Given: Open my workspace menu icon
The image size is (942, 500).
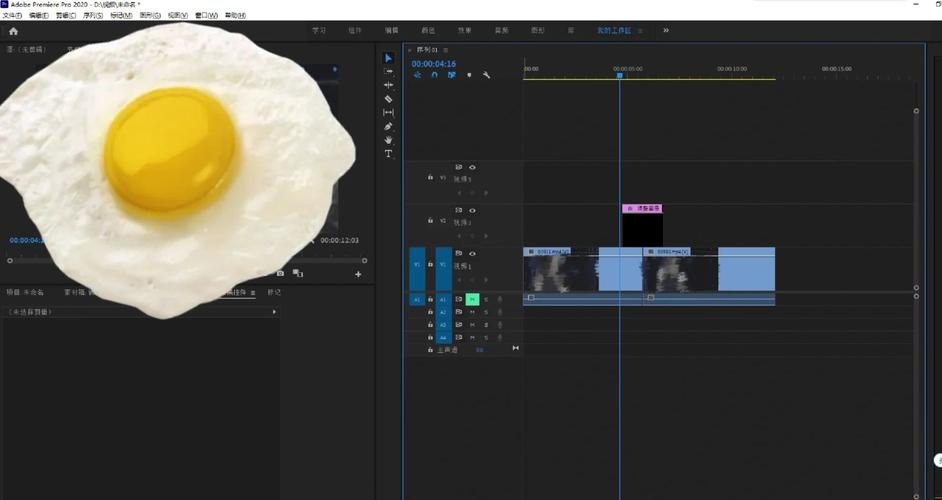Looking at the screenshot, I should click(x=640, y=31).
